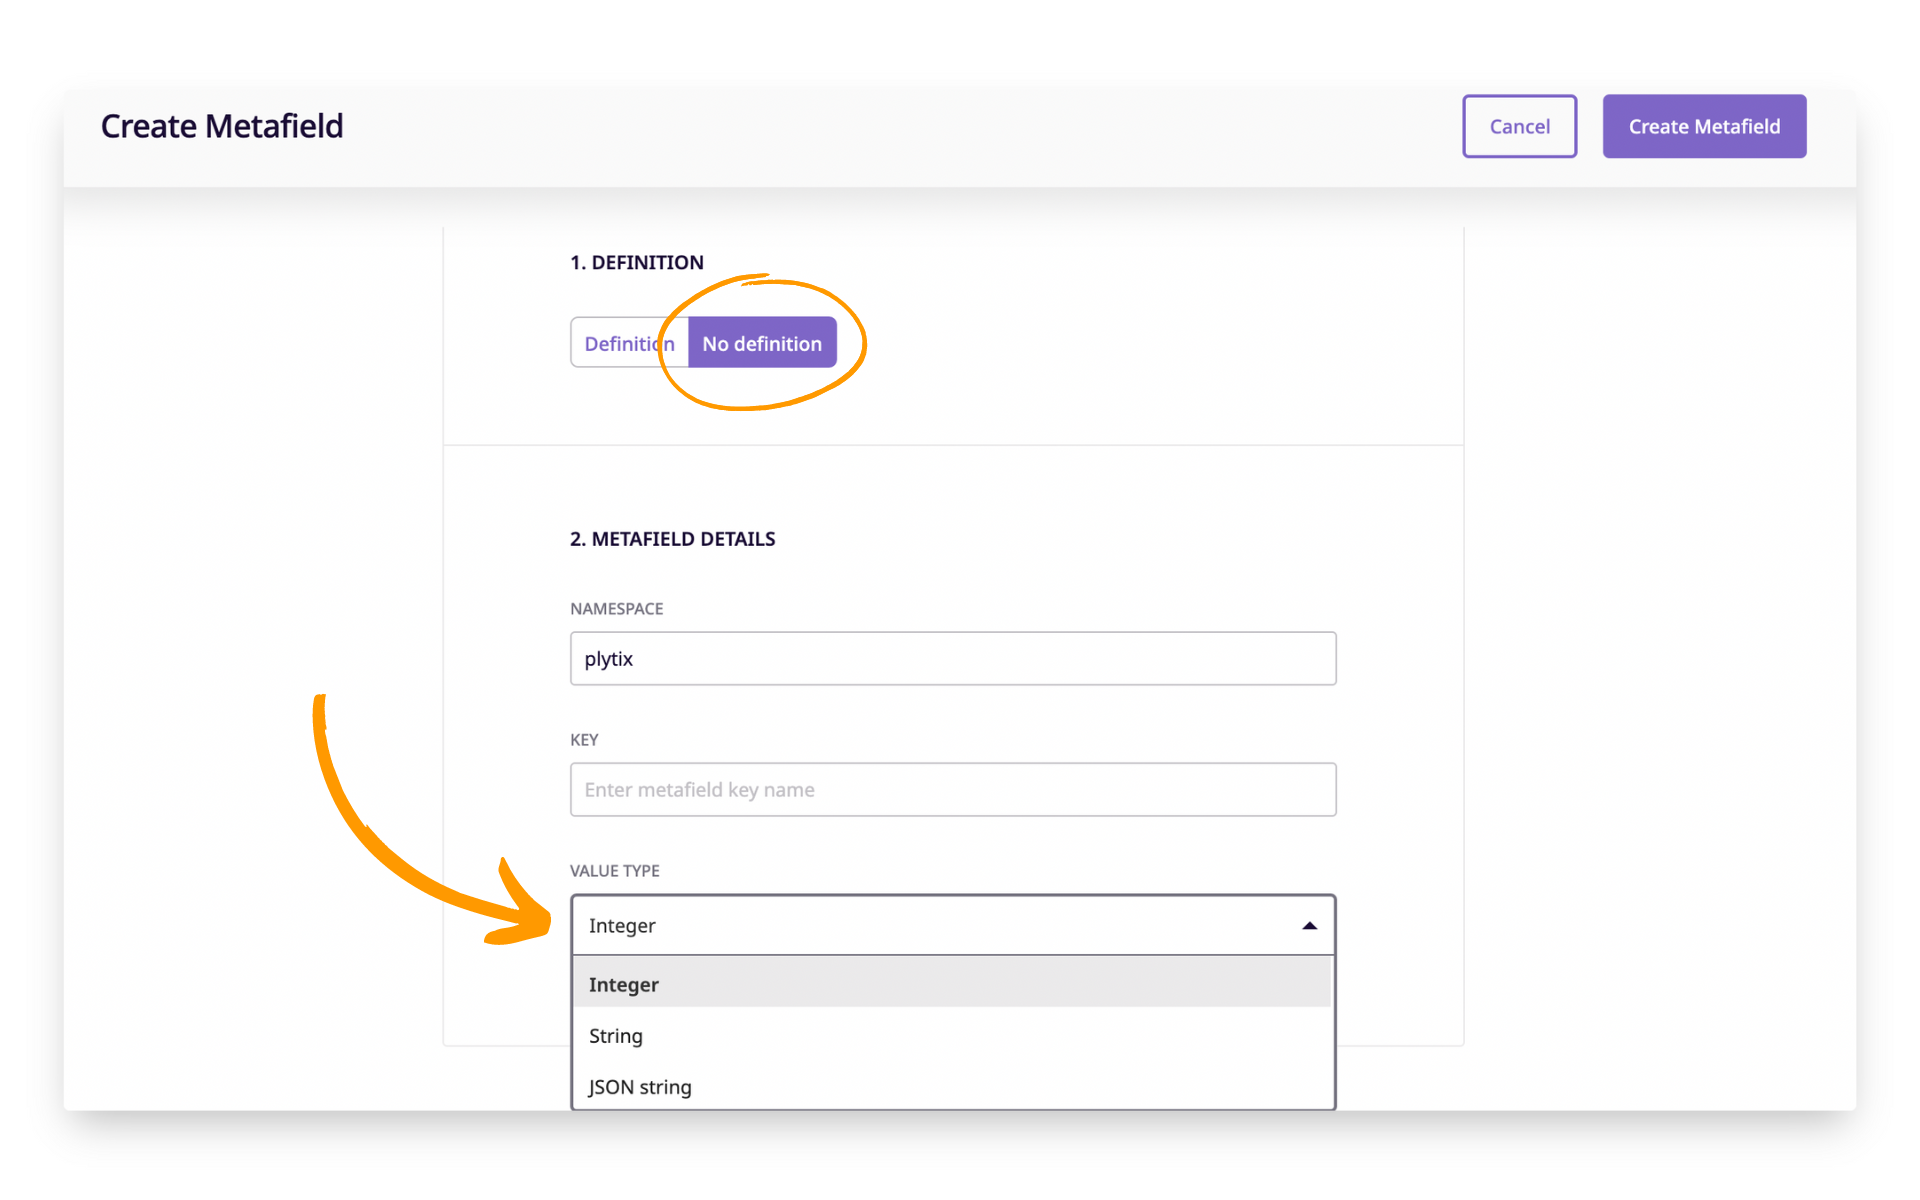
Task: Click the KEY field label
Action: 584,739
